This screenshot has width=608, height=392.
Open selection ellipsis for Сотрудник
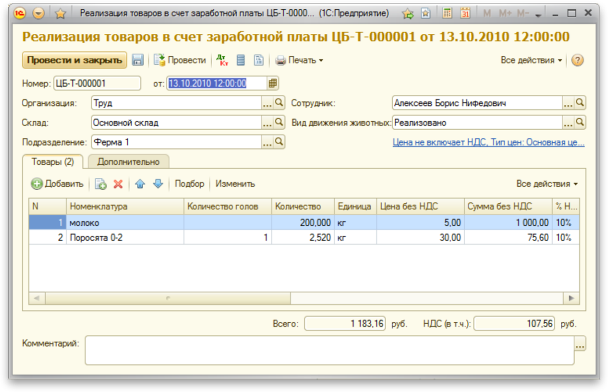coord(568,103)
